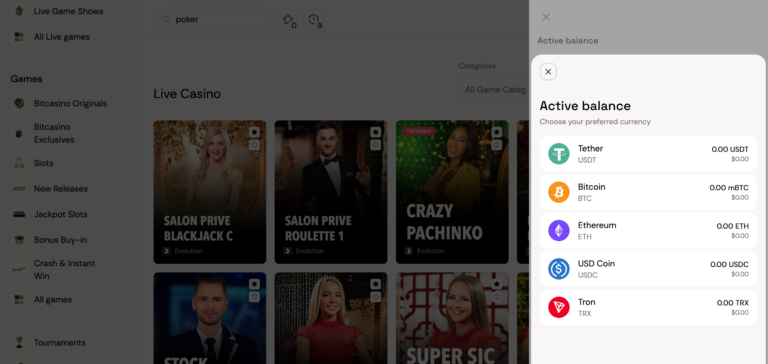Click the All Live games grid icon
This screenshot has height=364, width=768.
click(x=19, y=37)
